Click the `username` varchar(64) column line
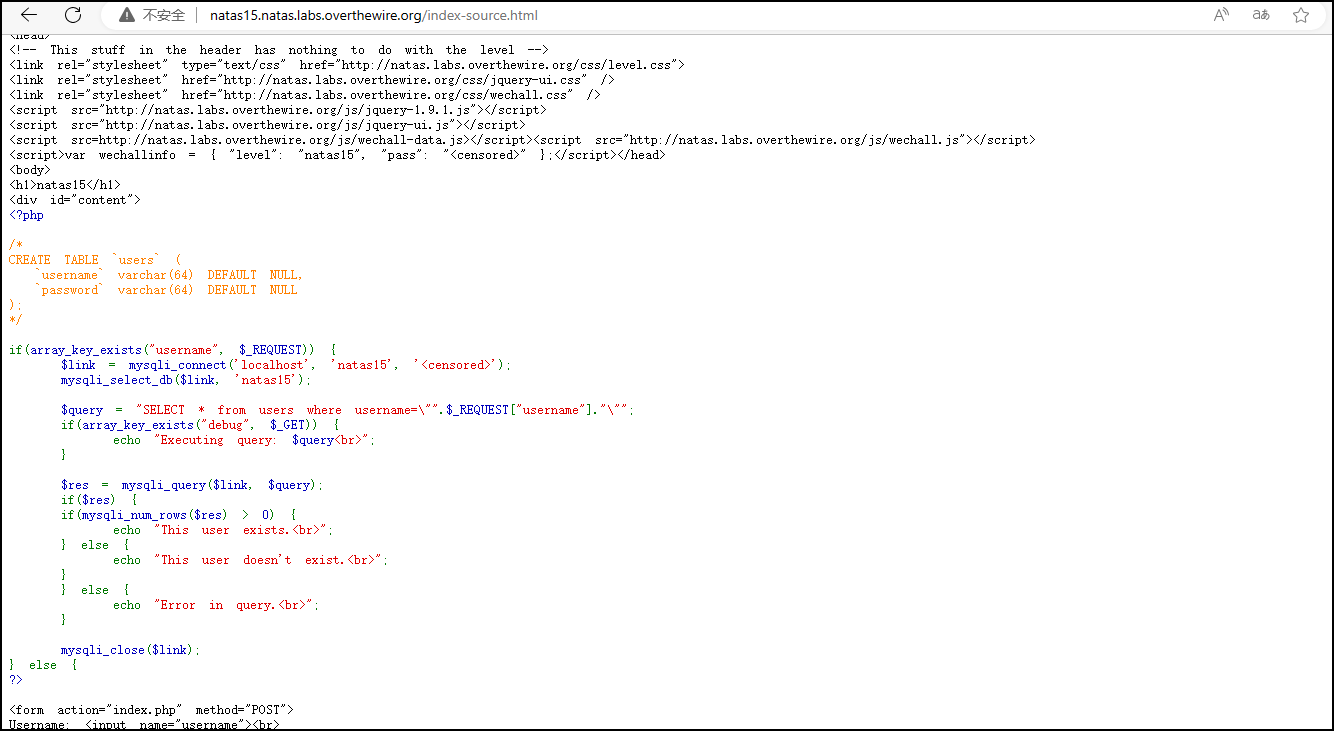Image resolution: width=1334 pixels, height=731 pixels. [169, 275]
